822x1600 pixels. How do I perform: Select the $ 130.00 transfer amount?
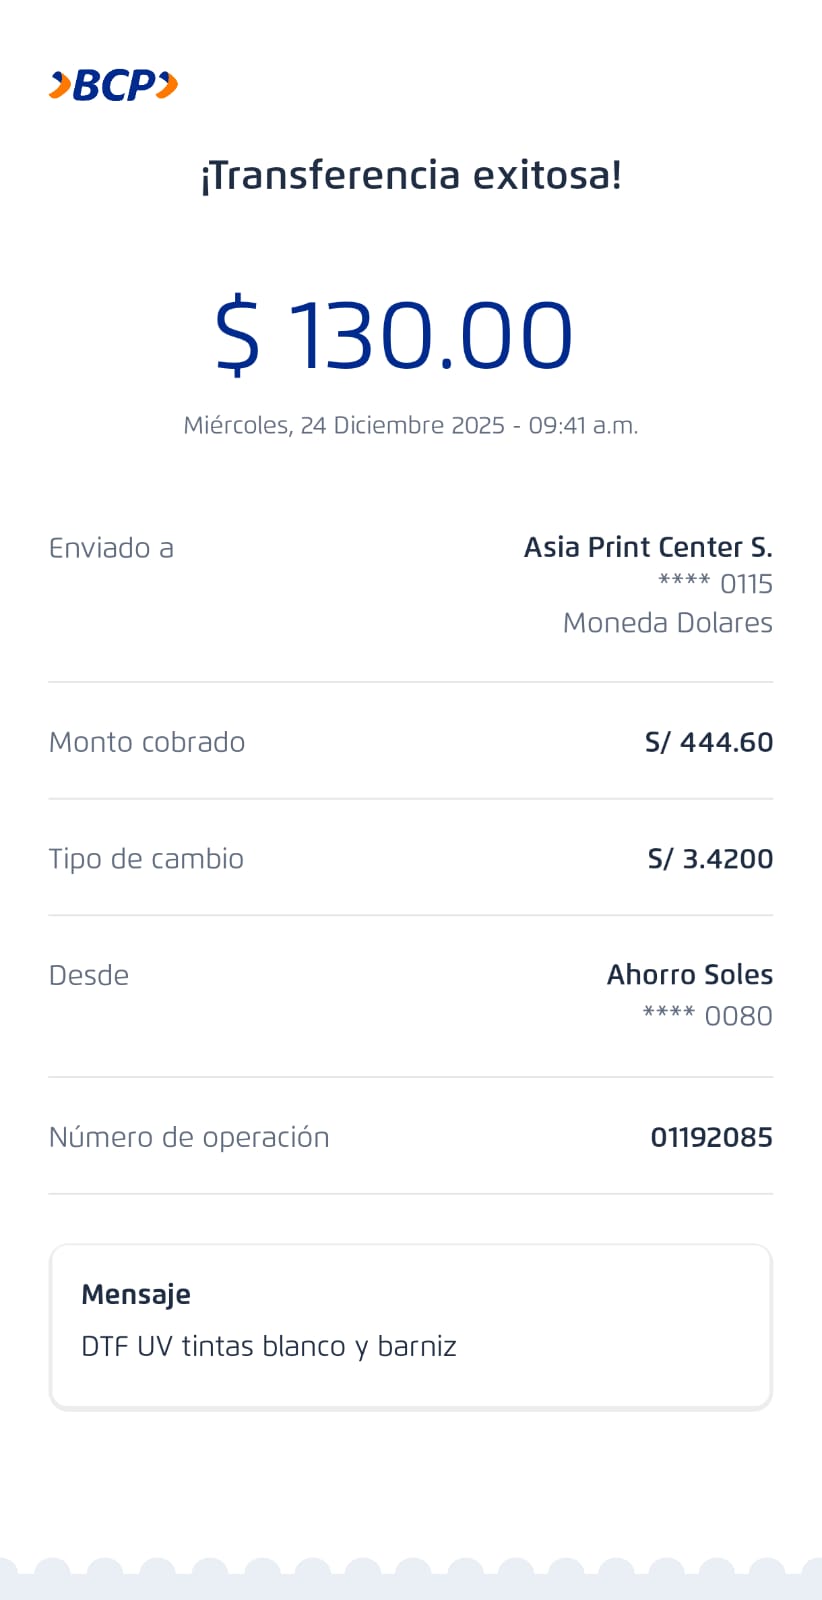tap(394, 335)
